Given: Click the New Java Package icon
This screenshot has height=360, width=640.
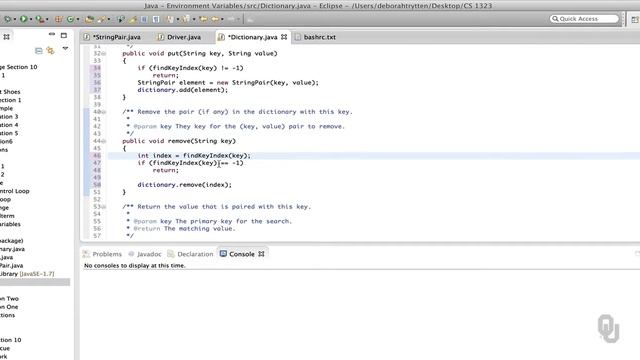Looking at the screenshot, I should [x=59, y=19].
